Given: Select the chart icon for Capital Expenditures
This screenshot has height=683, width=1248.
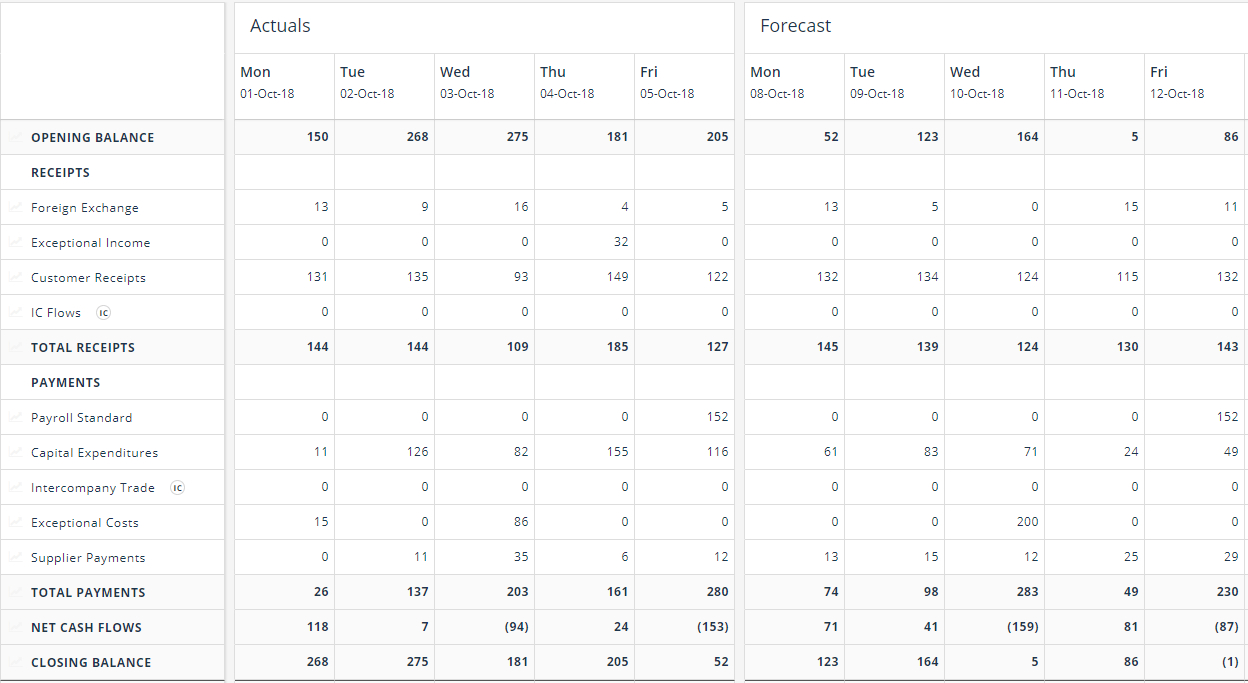Looking at the screenshot, I should coord(15,453).
